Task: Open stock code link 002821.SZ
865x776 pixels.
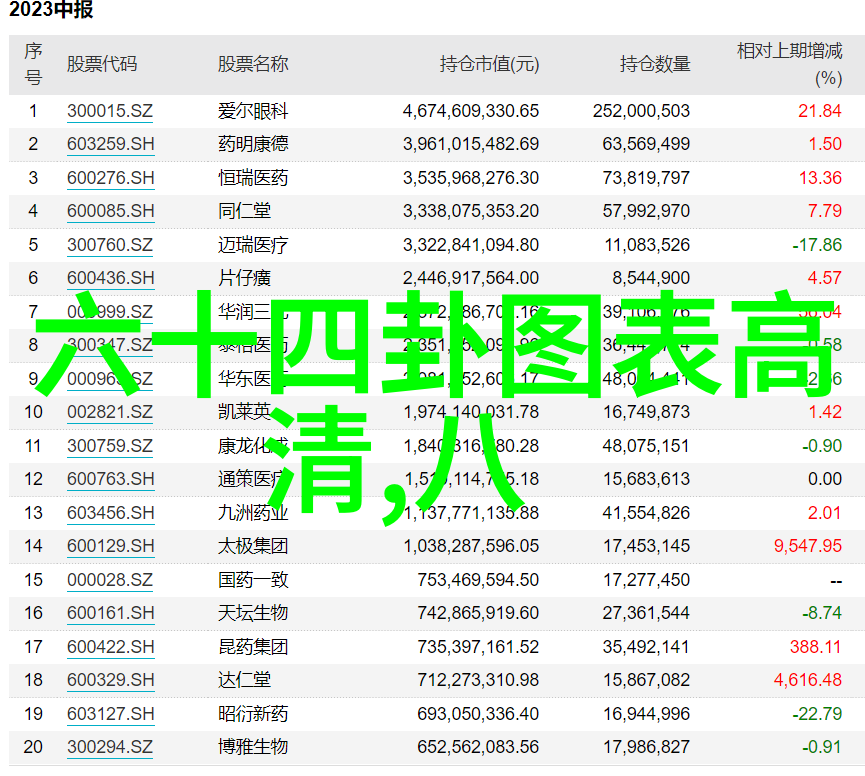Action: (x=110, y=413)
